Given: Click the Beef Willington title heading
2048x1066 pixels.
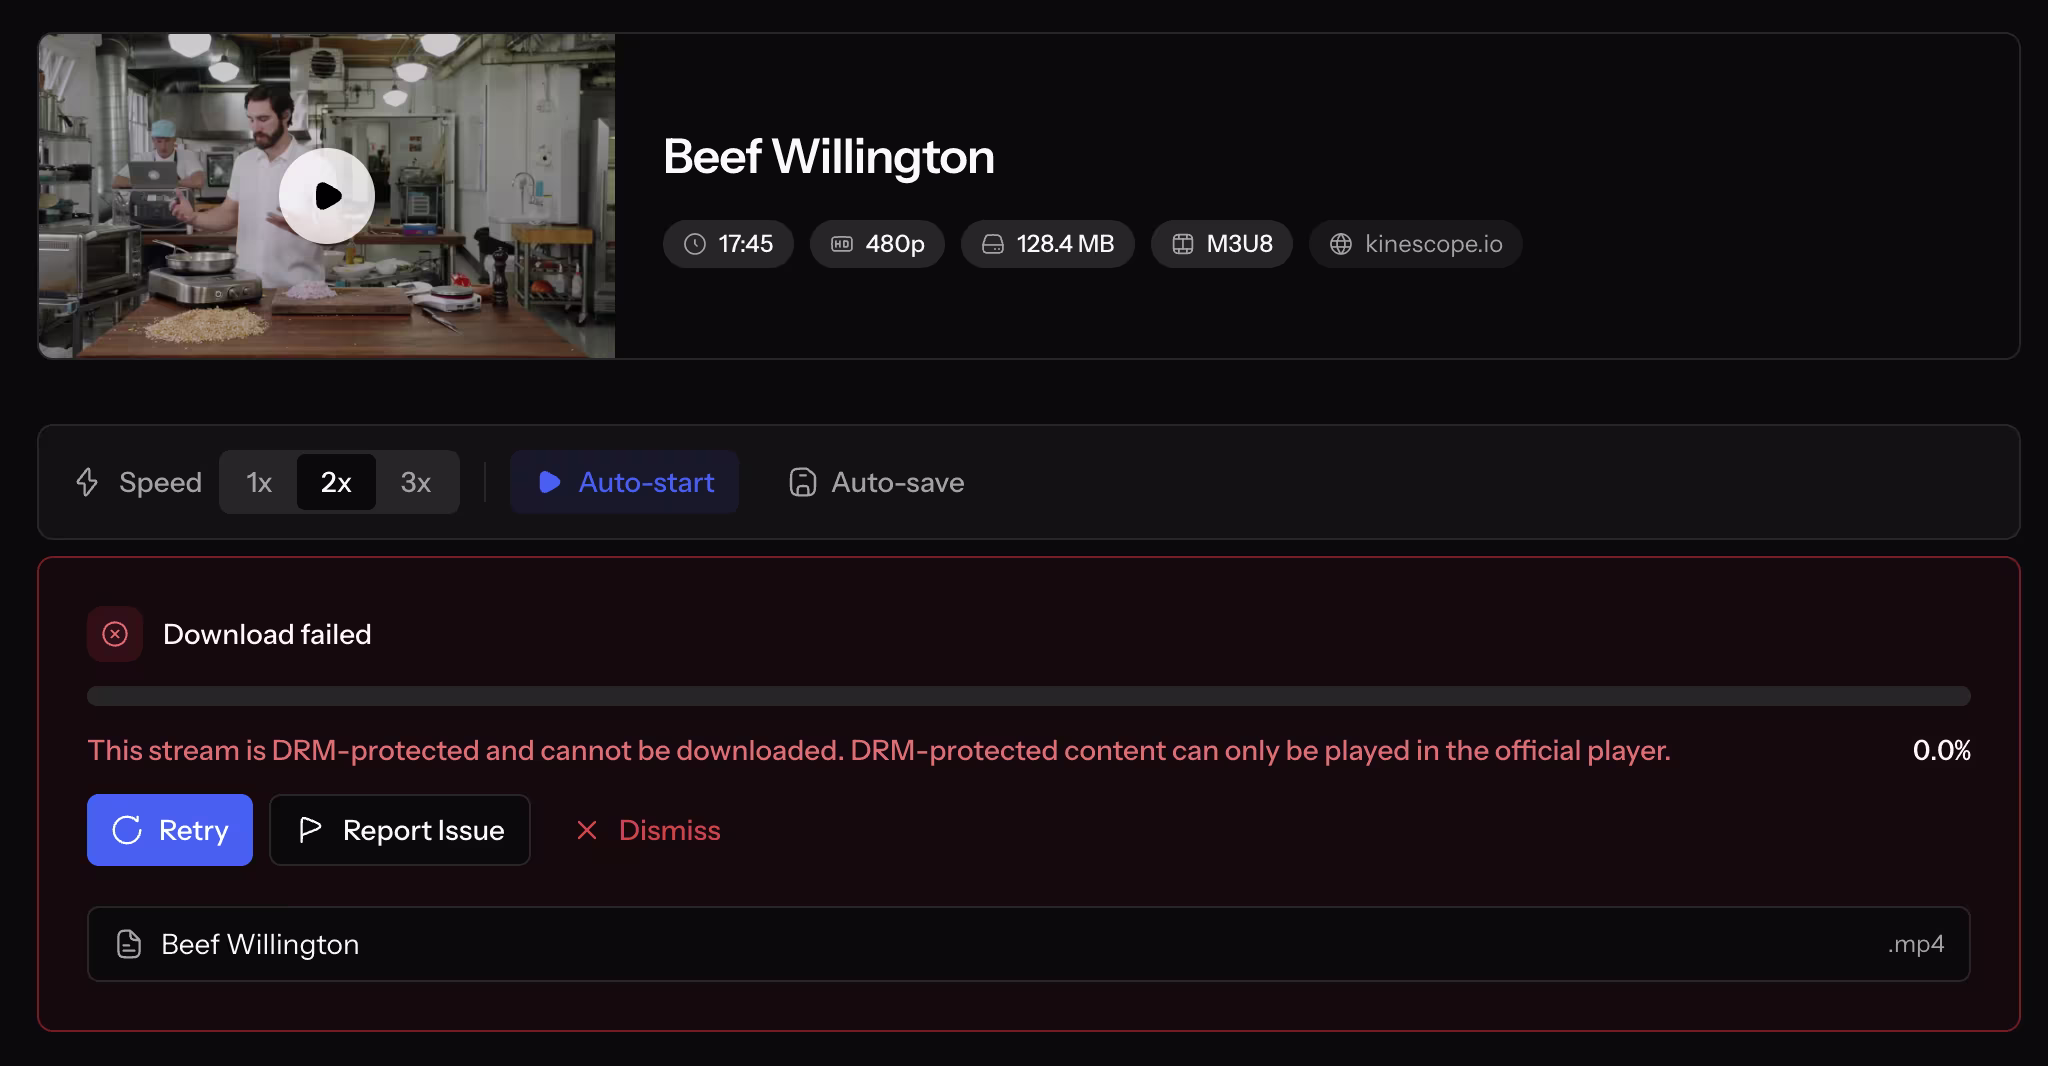Looking at the screenshot, I should 828,157.
